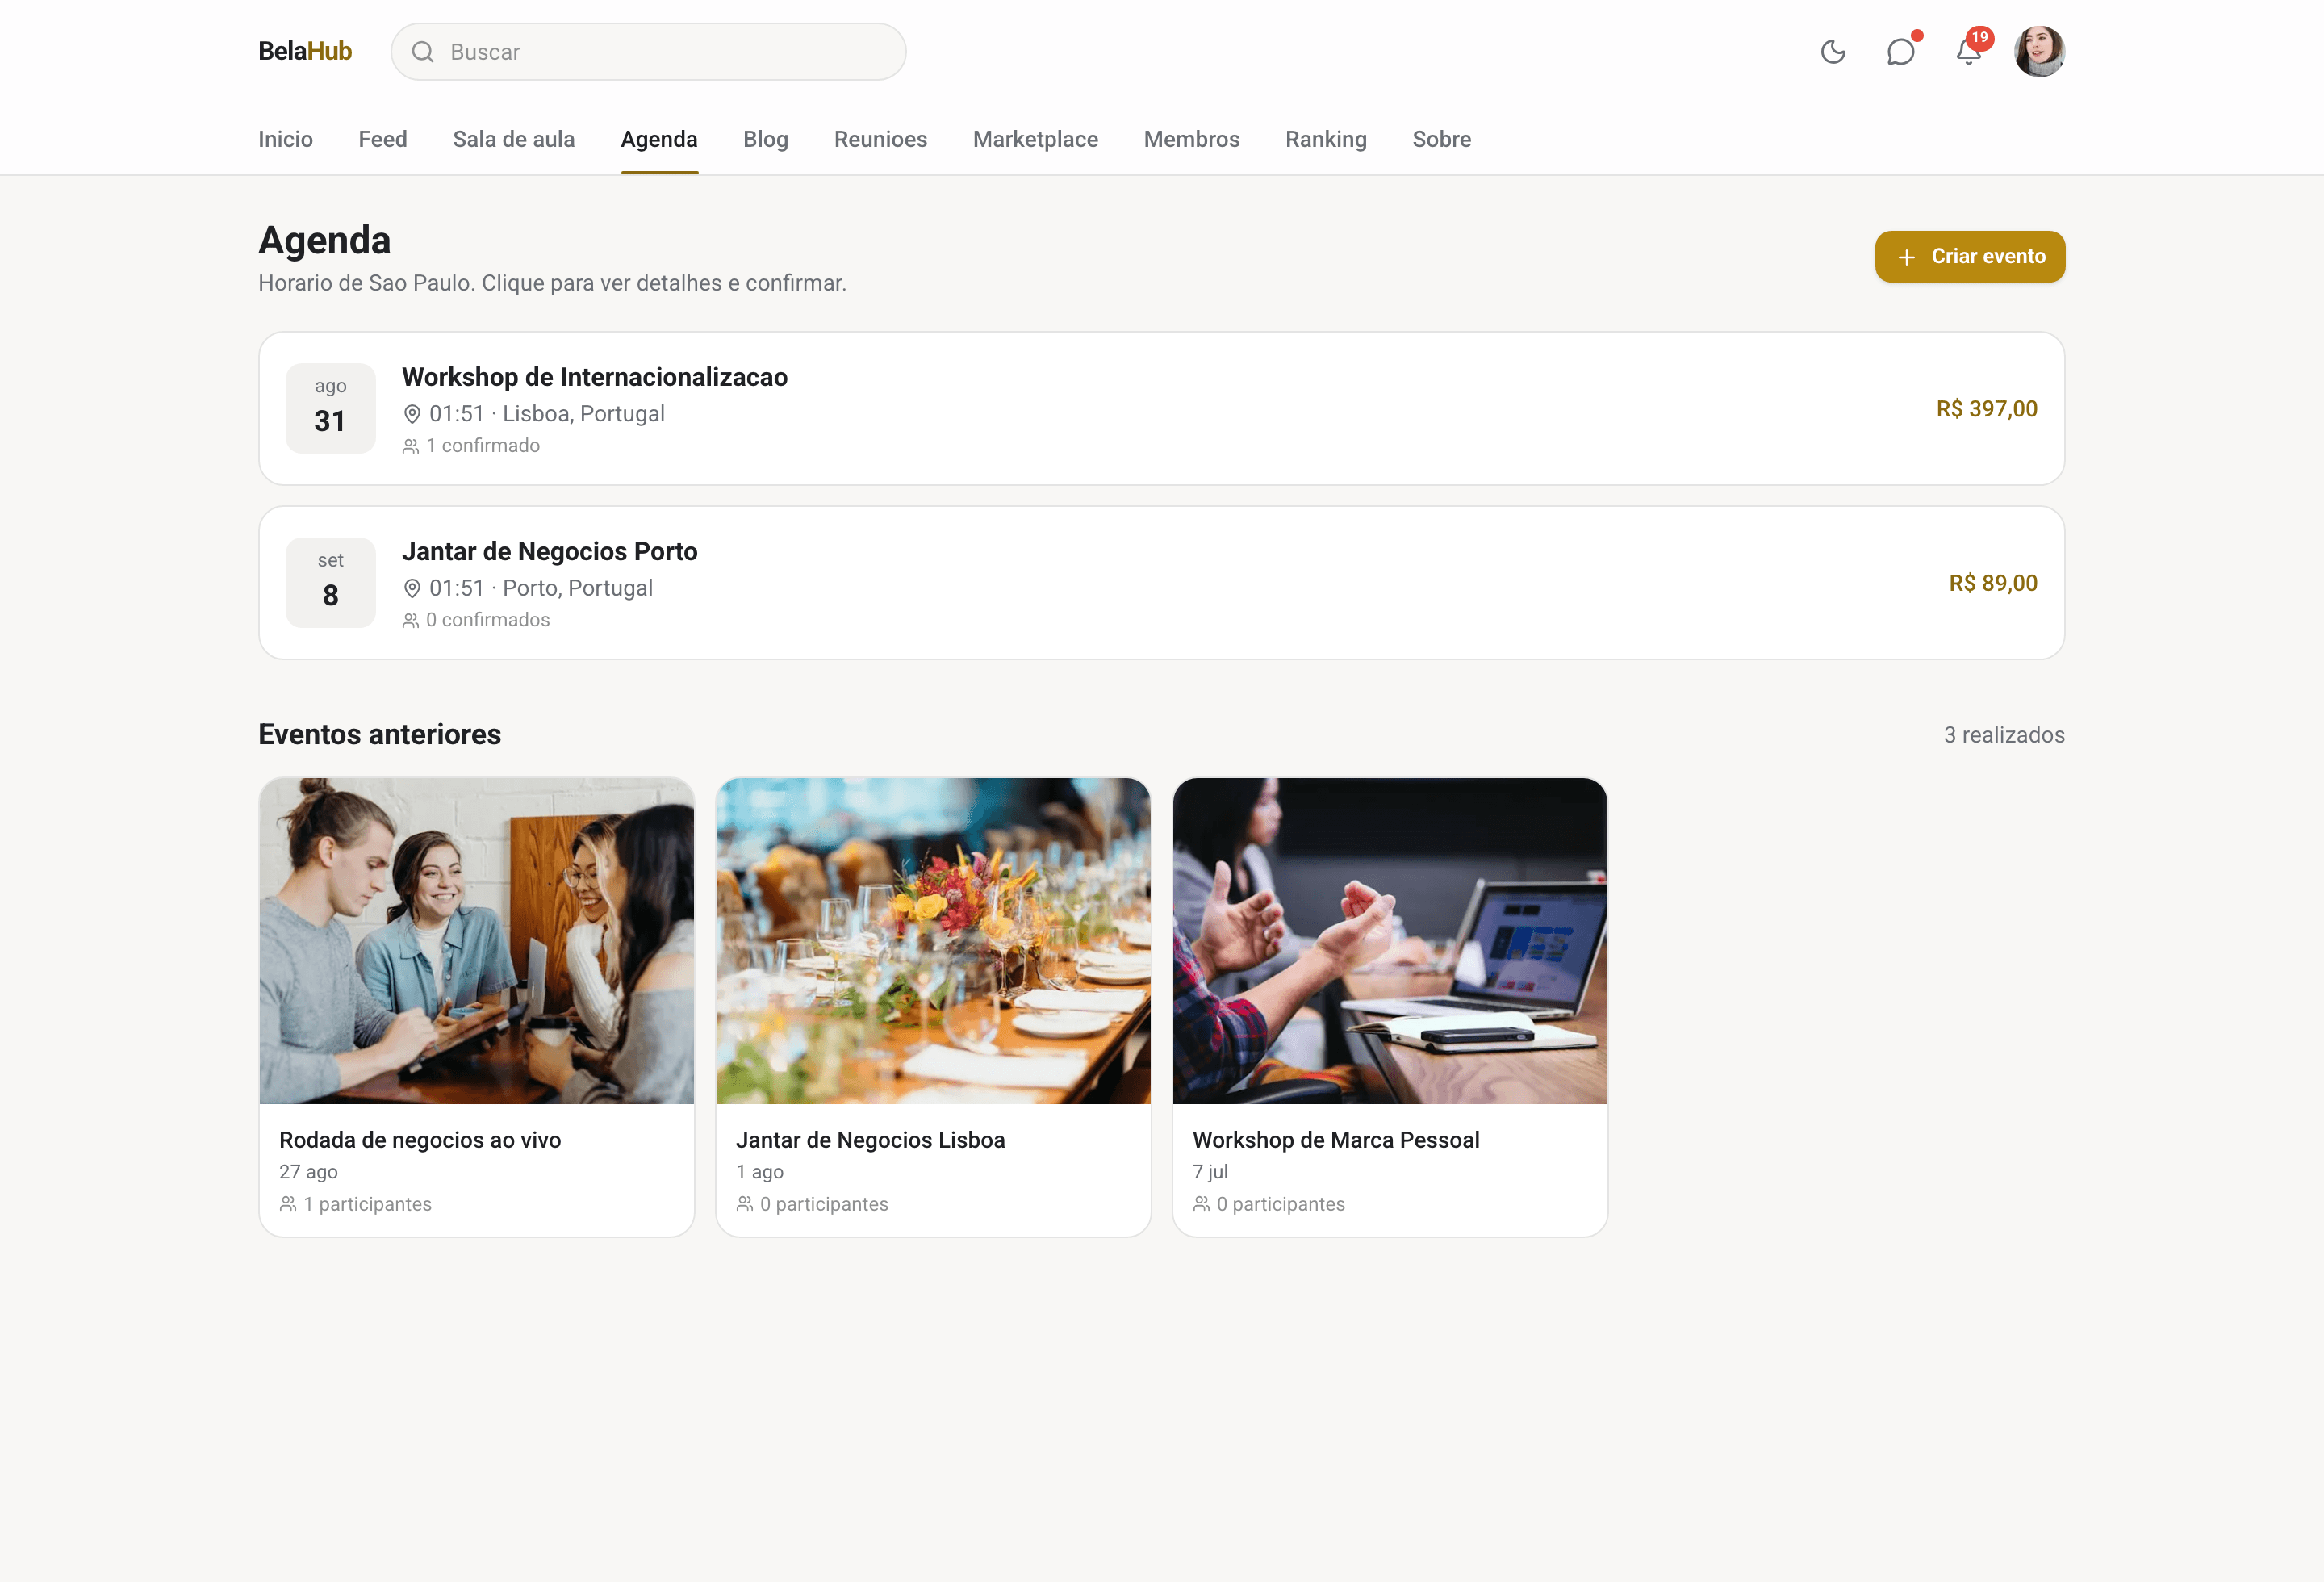Open the Workshop de Marca Pessoal photo
The height and width of the screenshot is (1582, 2324).
[x=1390, y=941]
